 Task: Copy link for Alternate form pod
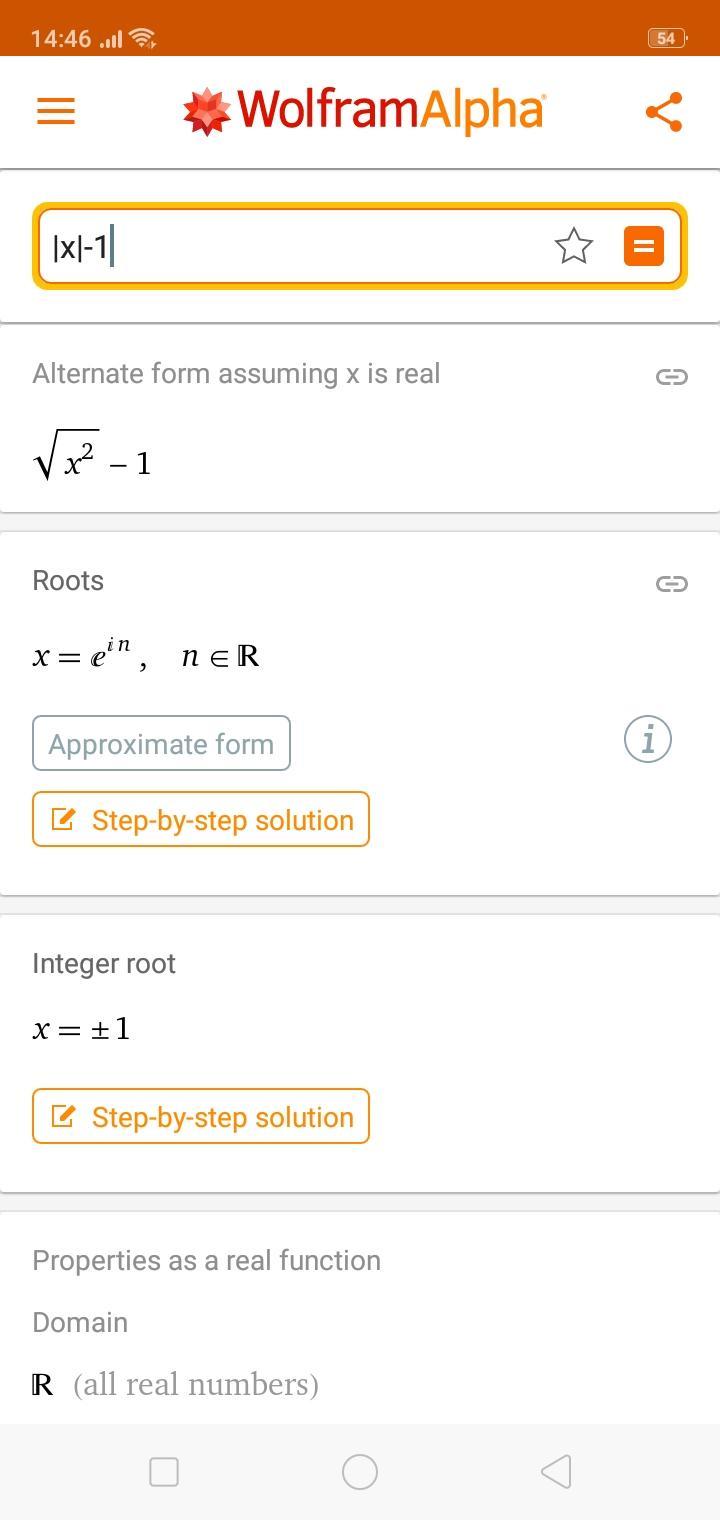pyautogui.click(x=671, y=376)
